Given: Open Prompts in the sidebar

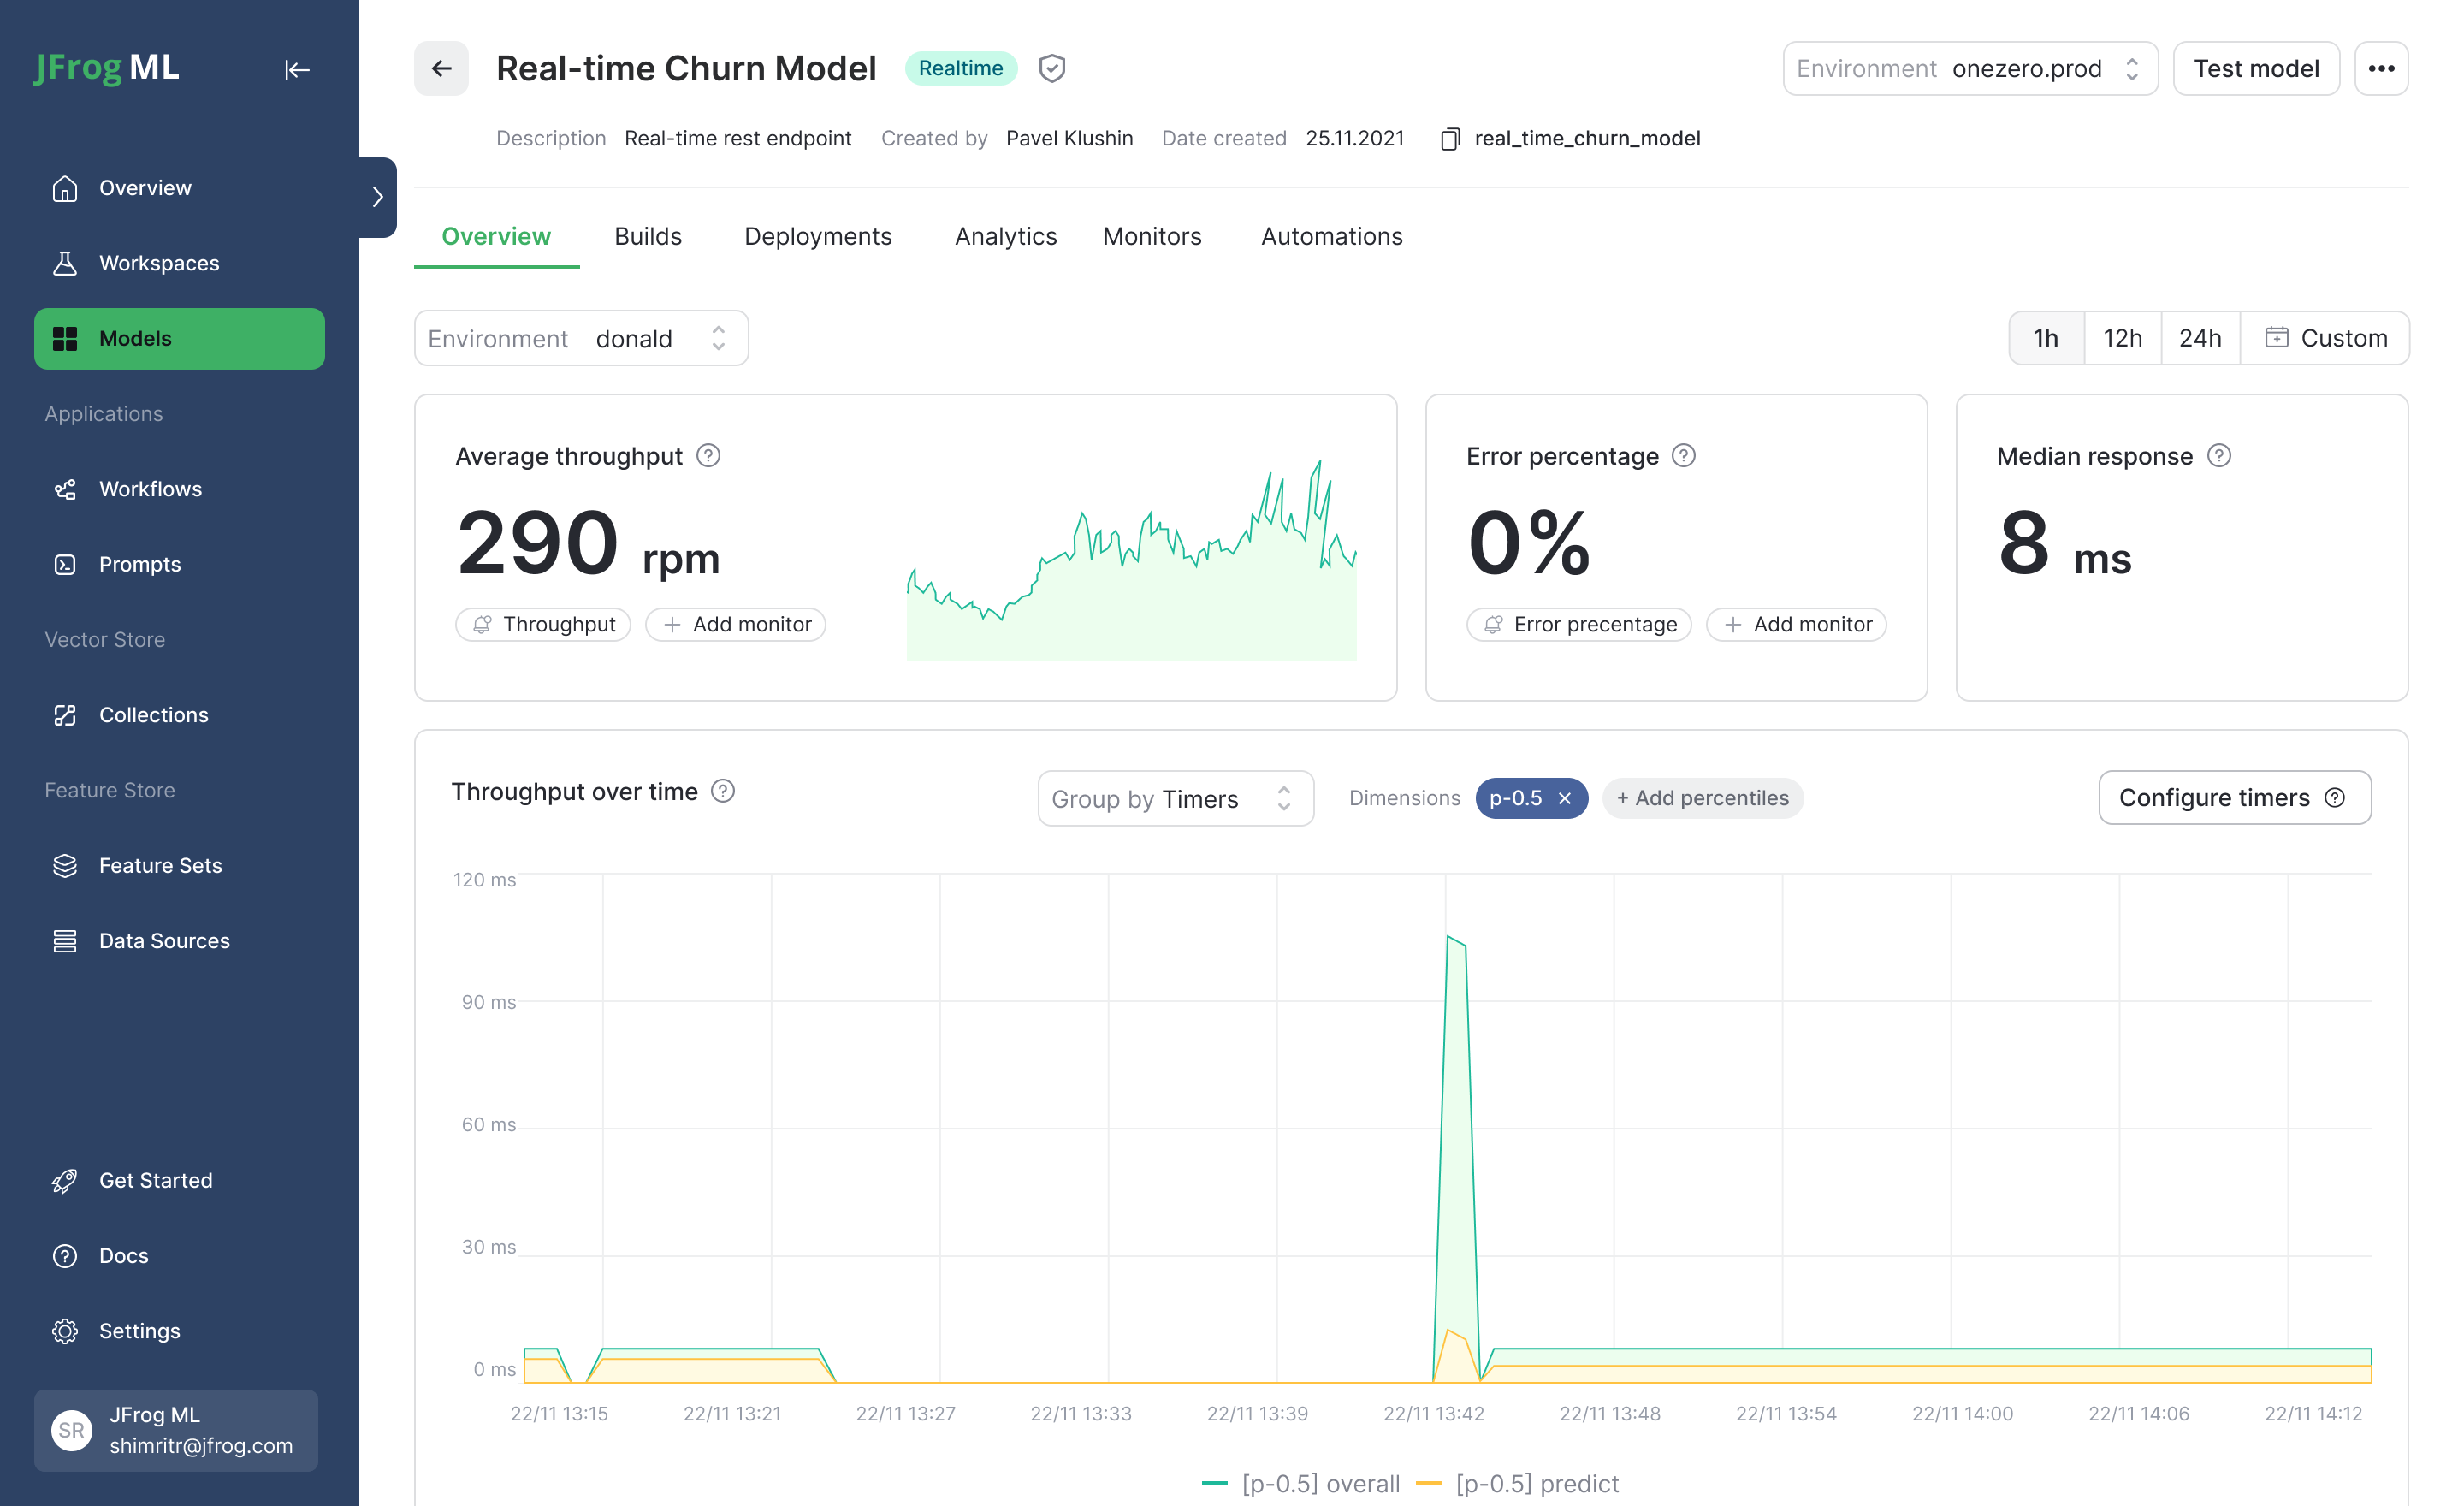Looking at the screenshot, I should pyautogui.click(x=180, y=564).
